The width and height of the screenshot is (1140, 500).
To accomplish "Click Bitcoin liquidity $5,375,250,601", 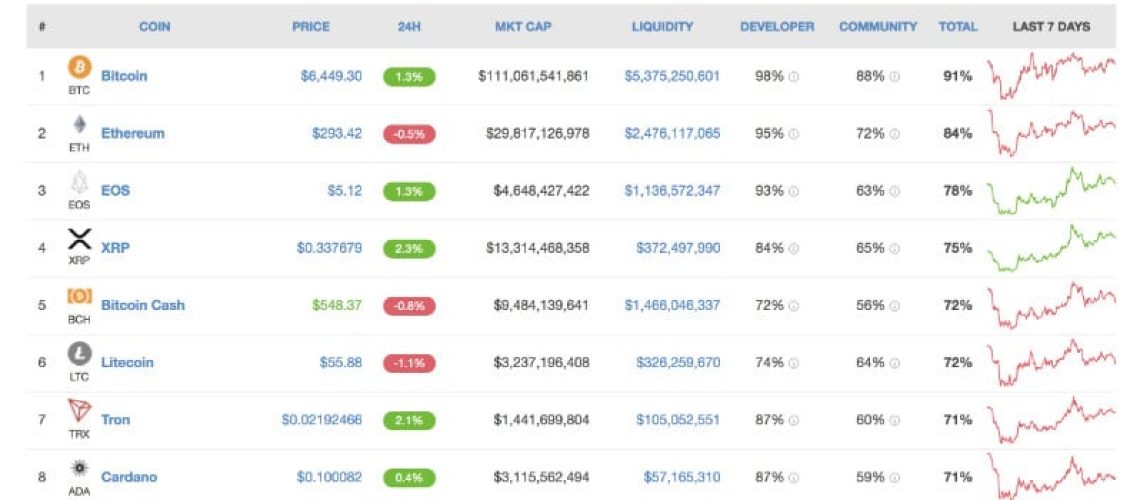I will (x=672, y=76).
